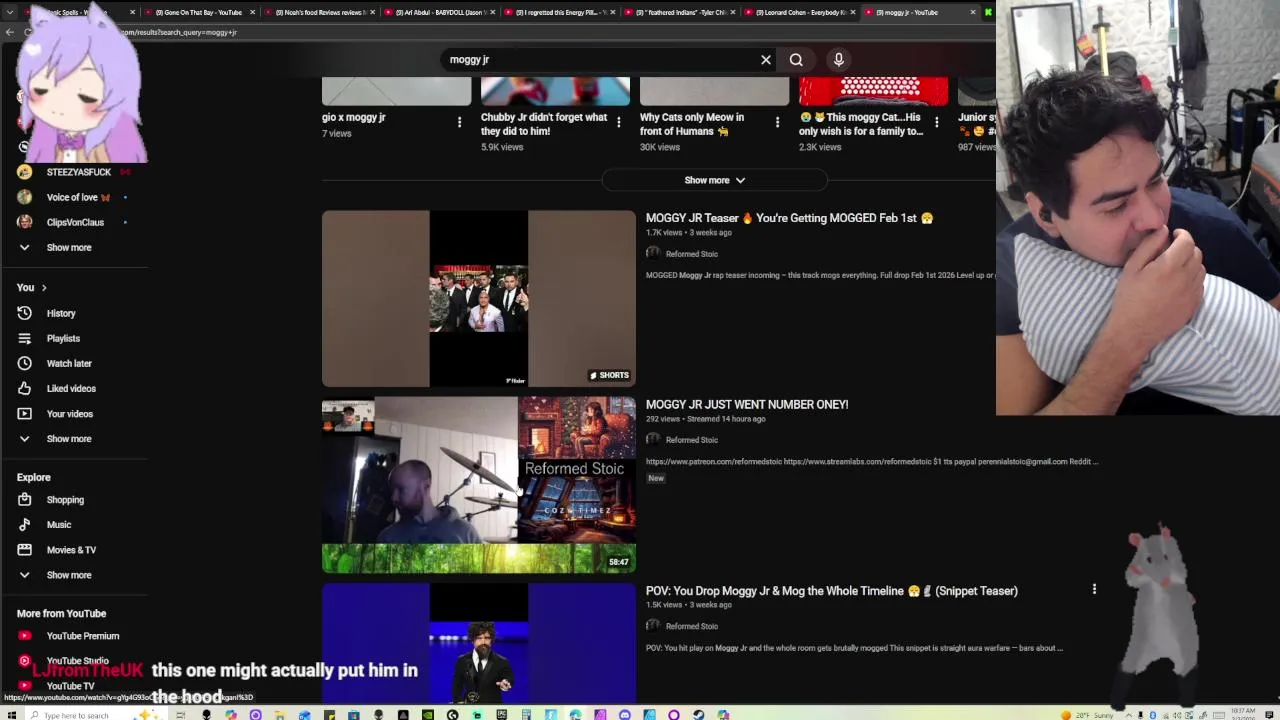
Task: Open options menu for 'gio x moggy jr'
Action: pos(460,122)
